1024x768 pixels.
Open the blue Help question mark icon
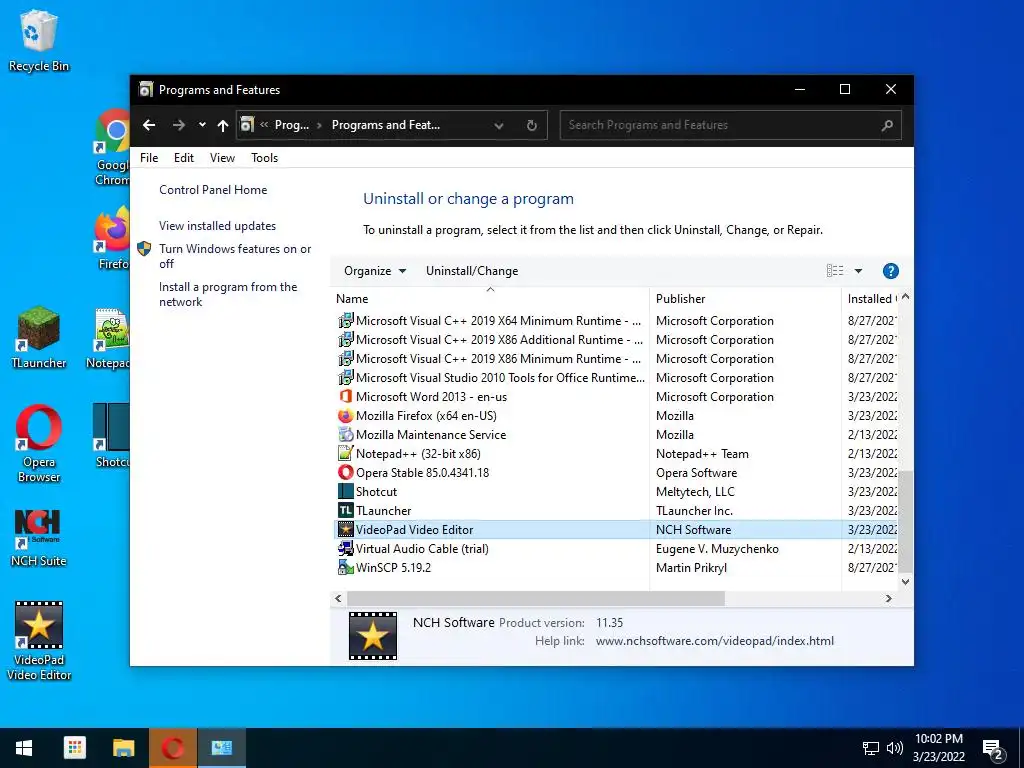pos(890,270)
